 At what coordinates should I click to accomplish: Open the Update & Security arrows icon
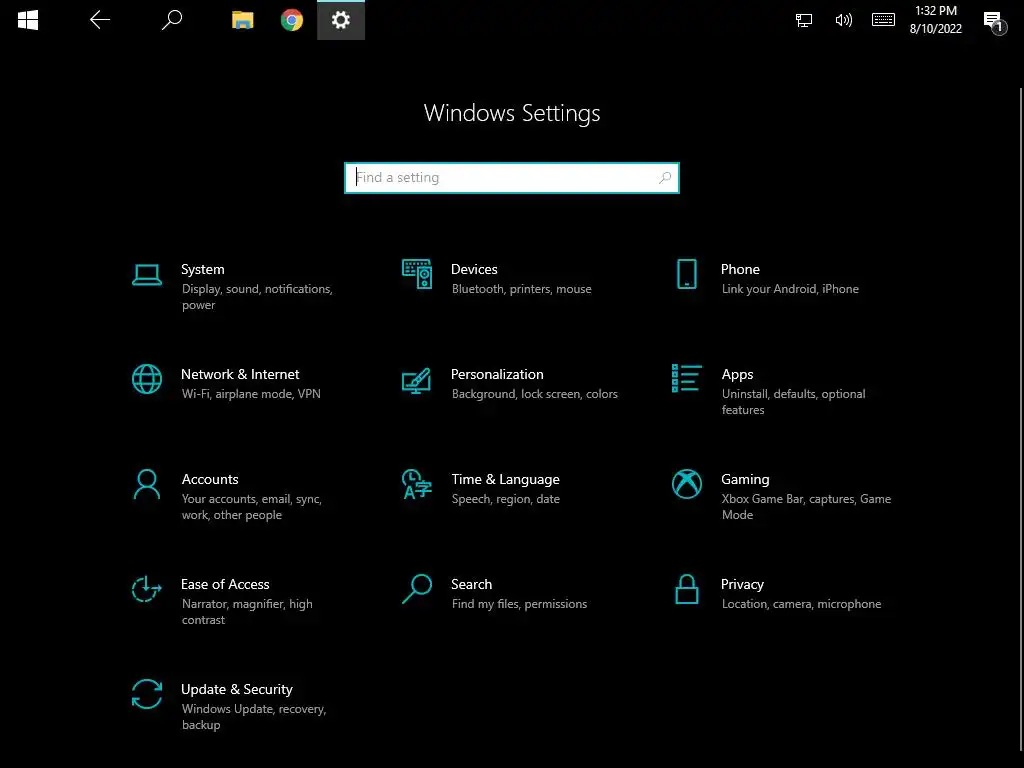click(x=147, y=694)
